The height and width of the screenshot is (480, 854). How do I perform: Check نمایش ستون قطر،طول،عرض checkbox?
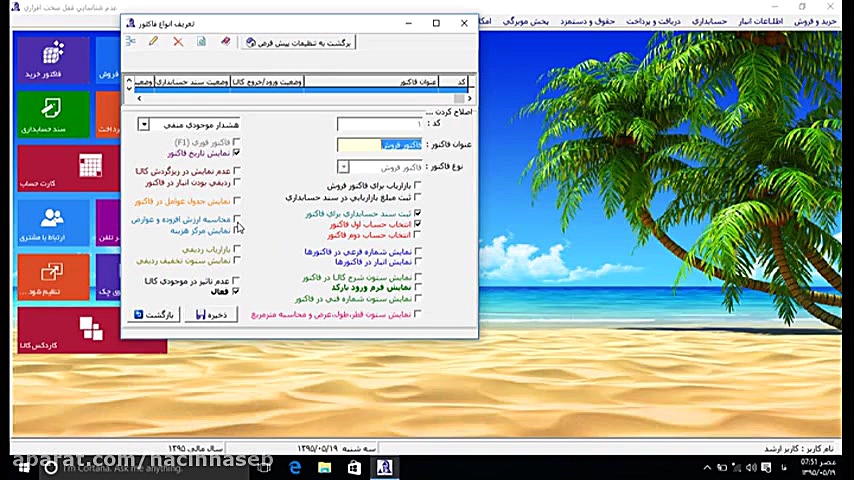418,314
